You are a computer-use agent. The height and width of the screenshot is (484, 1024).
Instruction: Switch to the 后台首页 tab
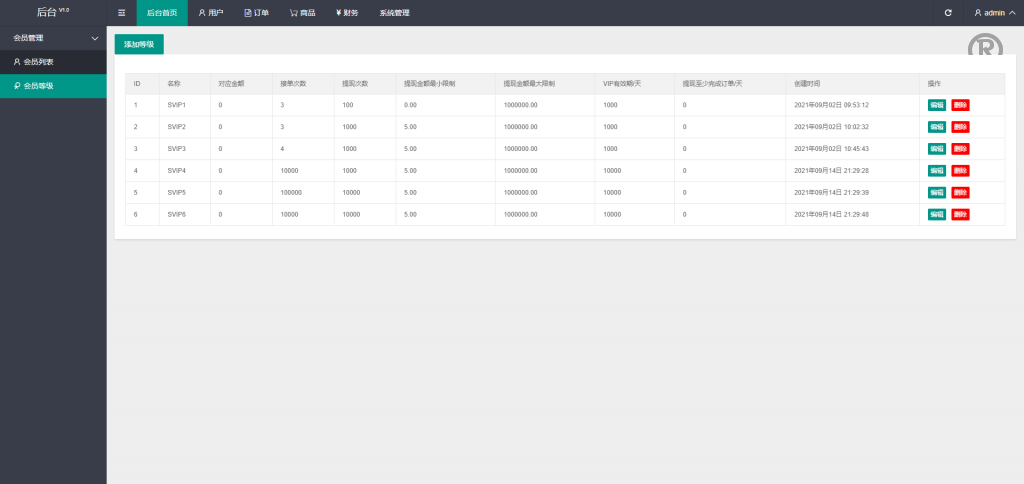pos(161,13)
